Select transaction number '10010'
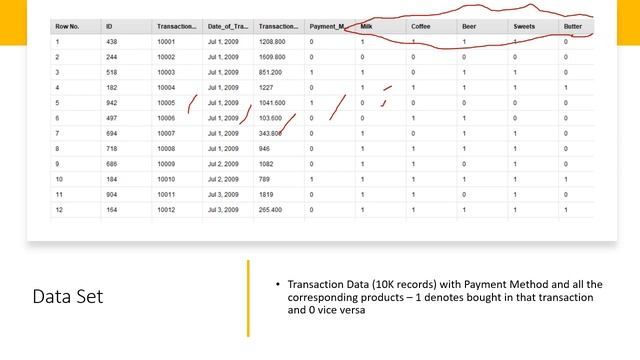Screen dimensions: 640x360 (166, 180)
